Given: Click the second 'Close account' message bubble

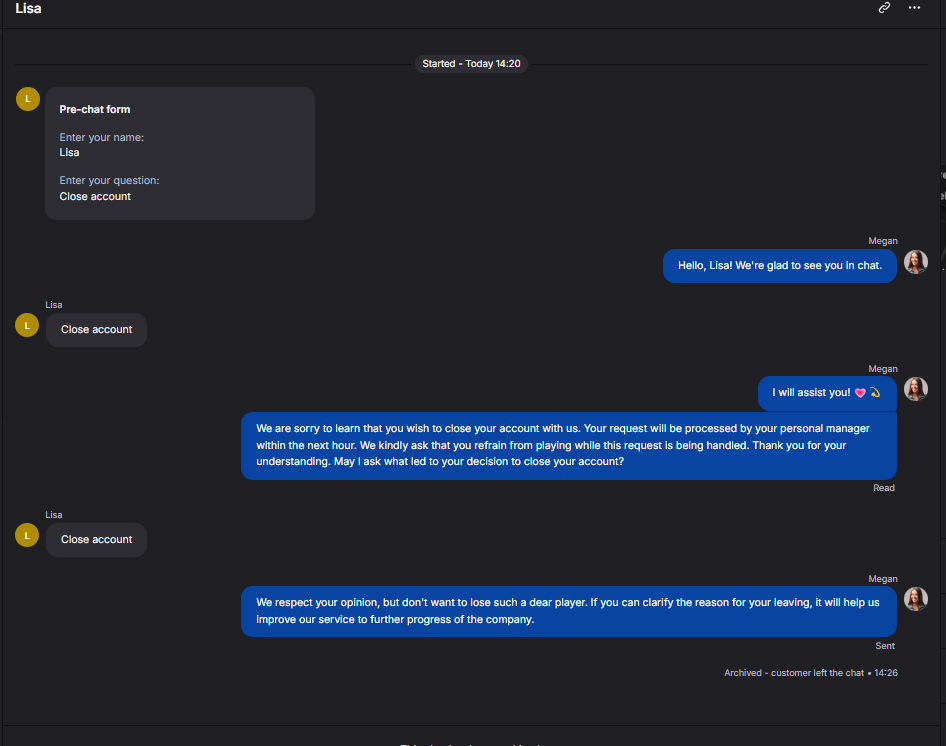Looking at the screenshot, I should pyautogui.click(x=97, y=540).
